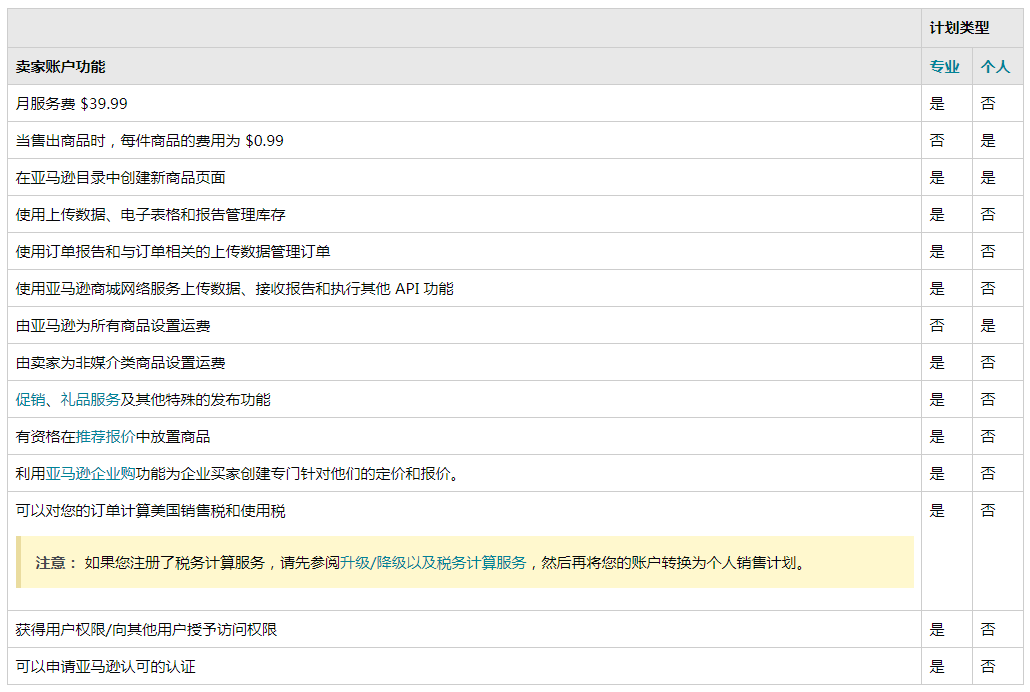Select the 月服务费 $39.99 row text
The width and height of the screenshot is (1030, 692).
pyautogui.click(x=72, y=104)
